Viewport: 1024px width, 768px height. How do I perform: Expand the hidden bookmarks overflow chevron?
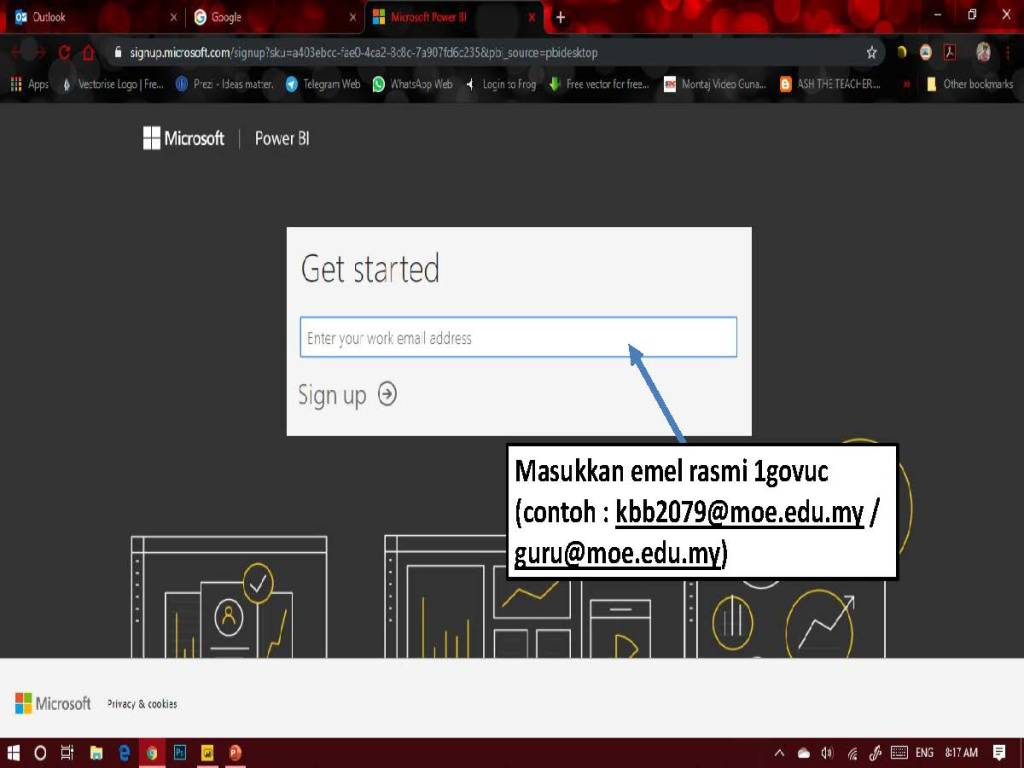[906, 84]
